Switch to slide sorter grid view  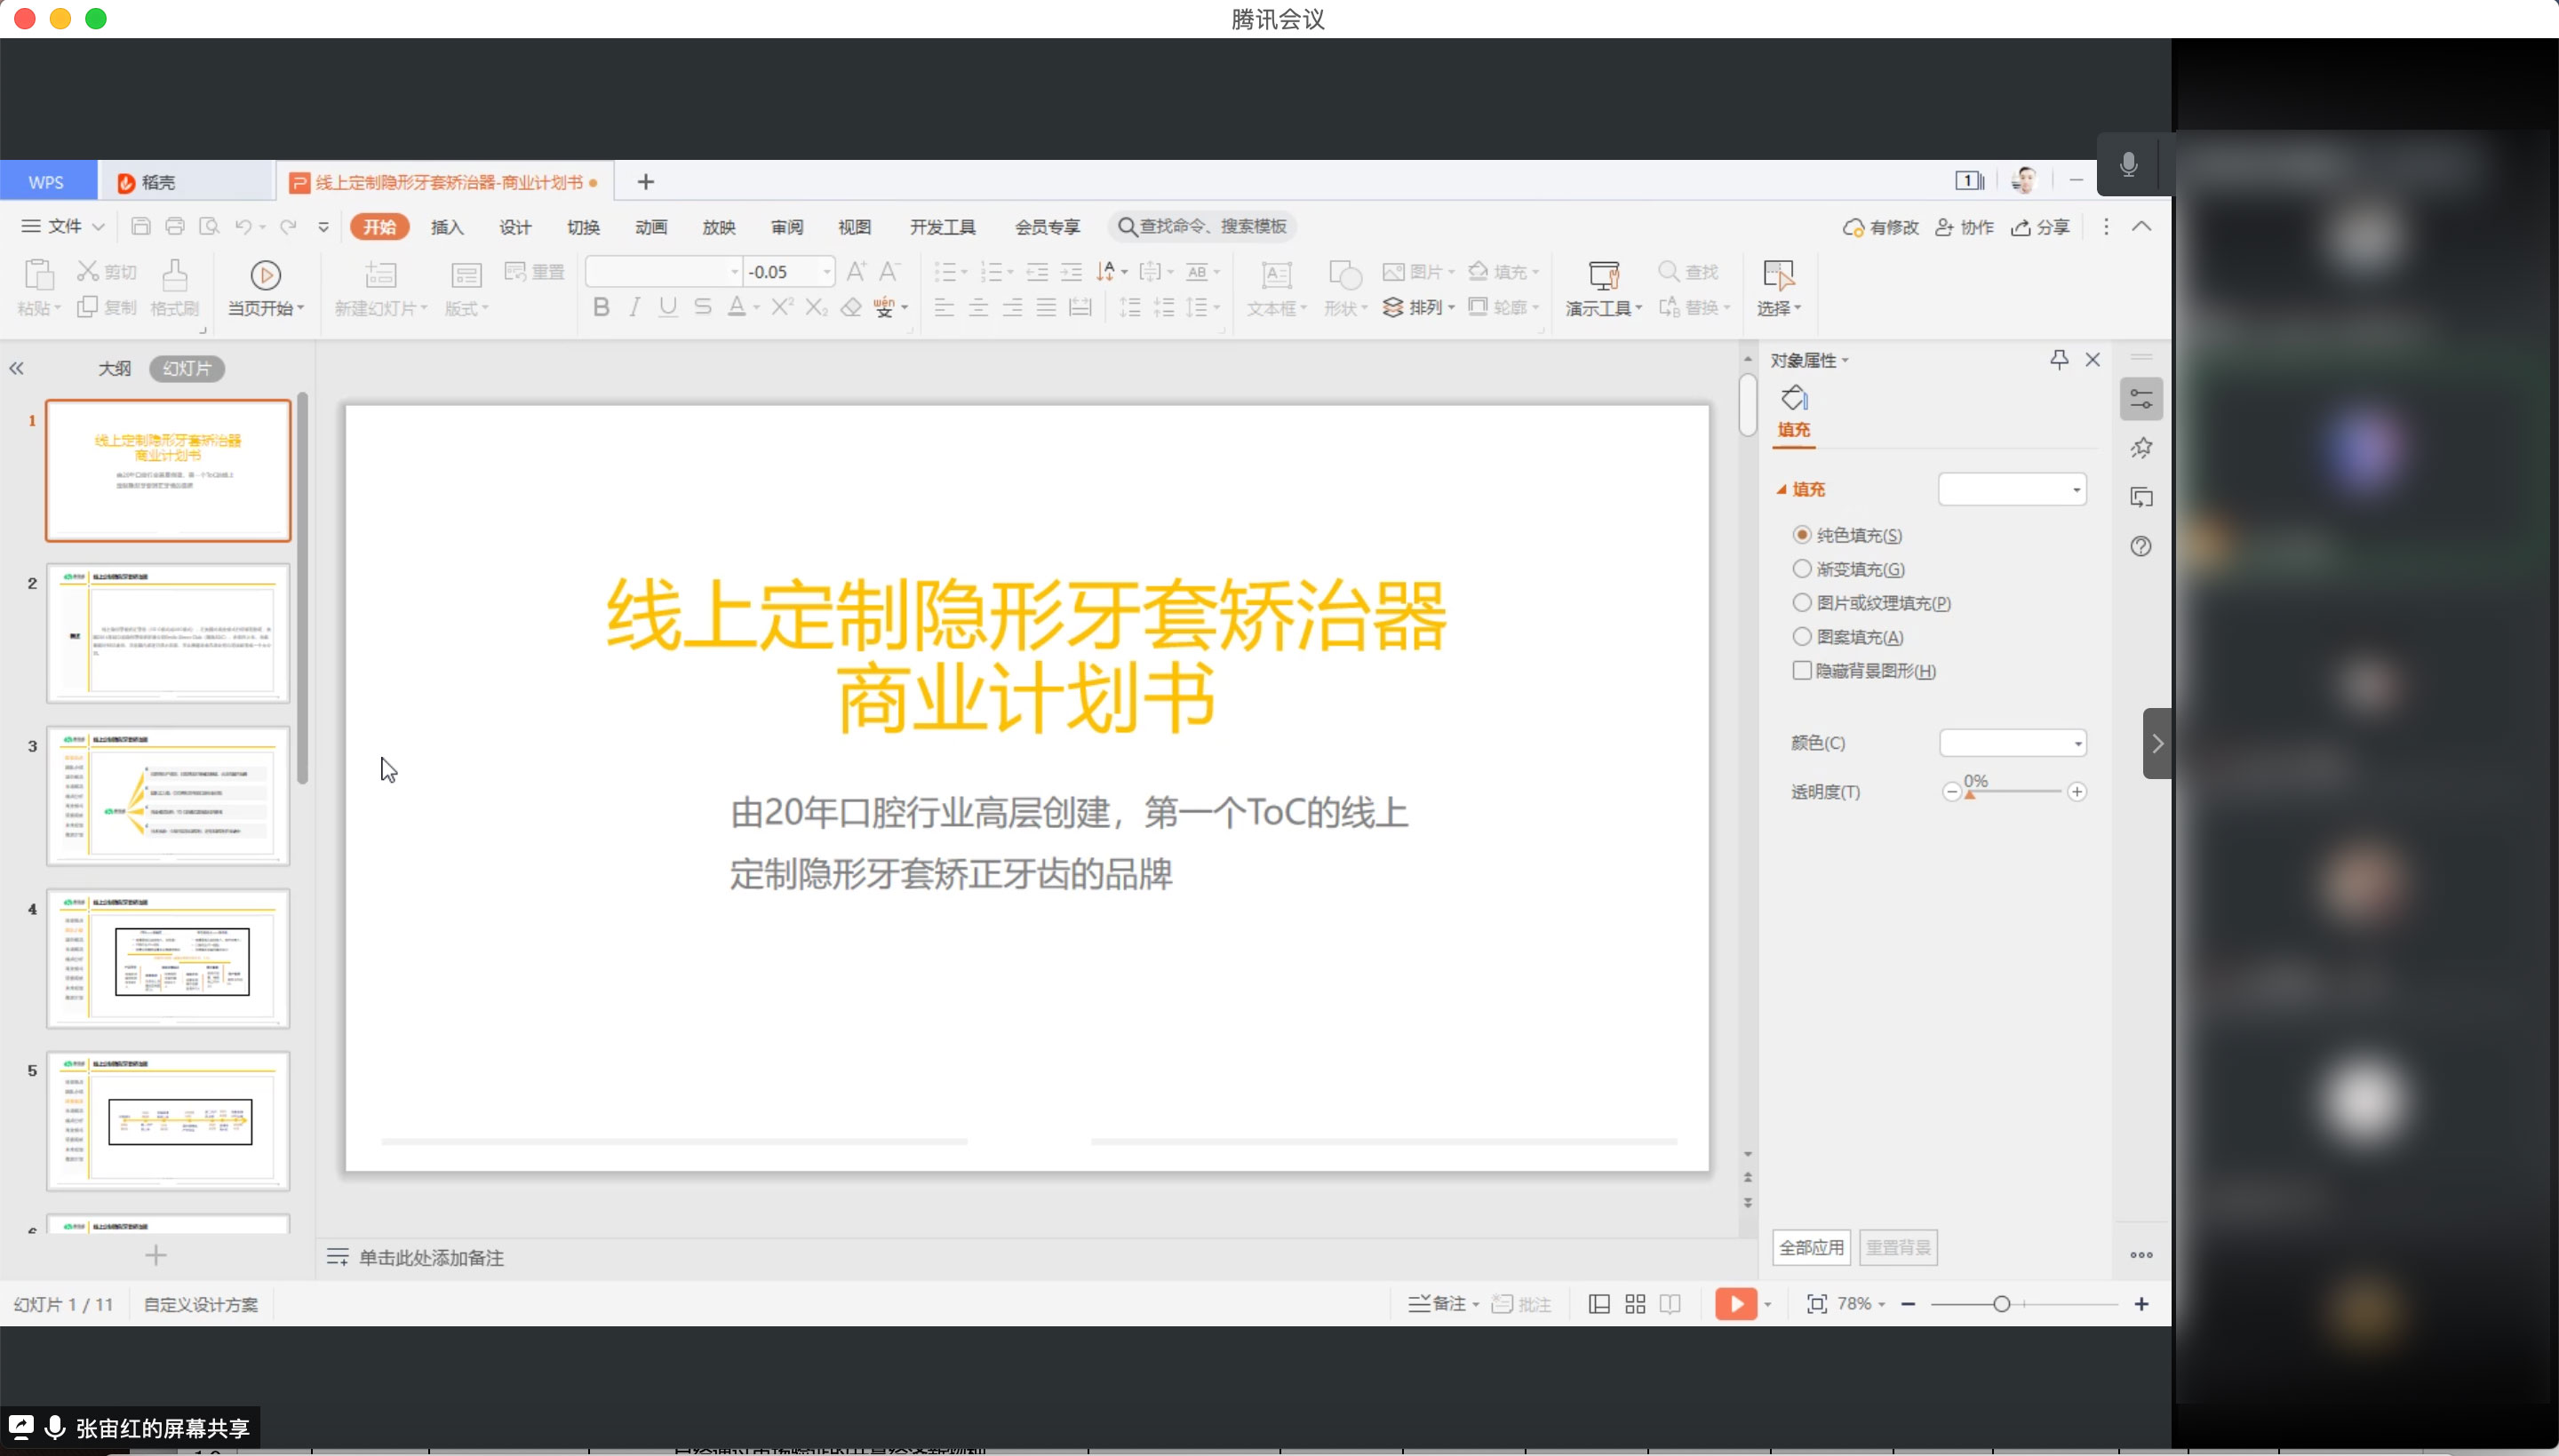point(1635,1304)
